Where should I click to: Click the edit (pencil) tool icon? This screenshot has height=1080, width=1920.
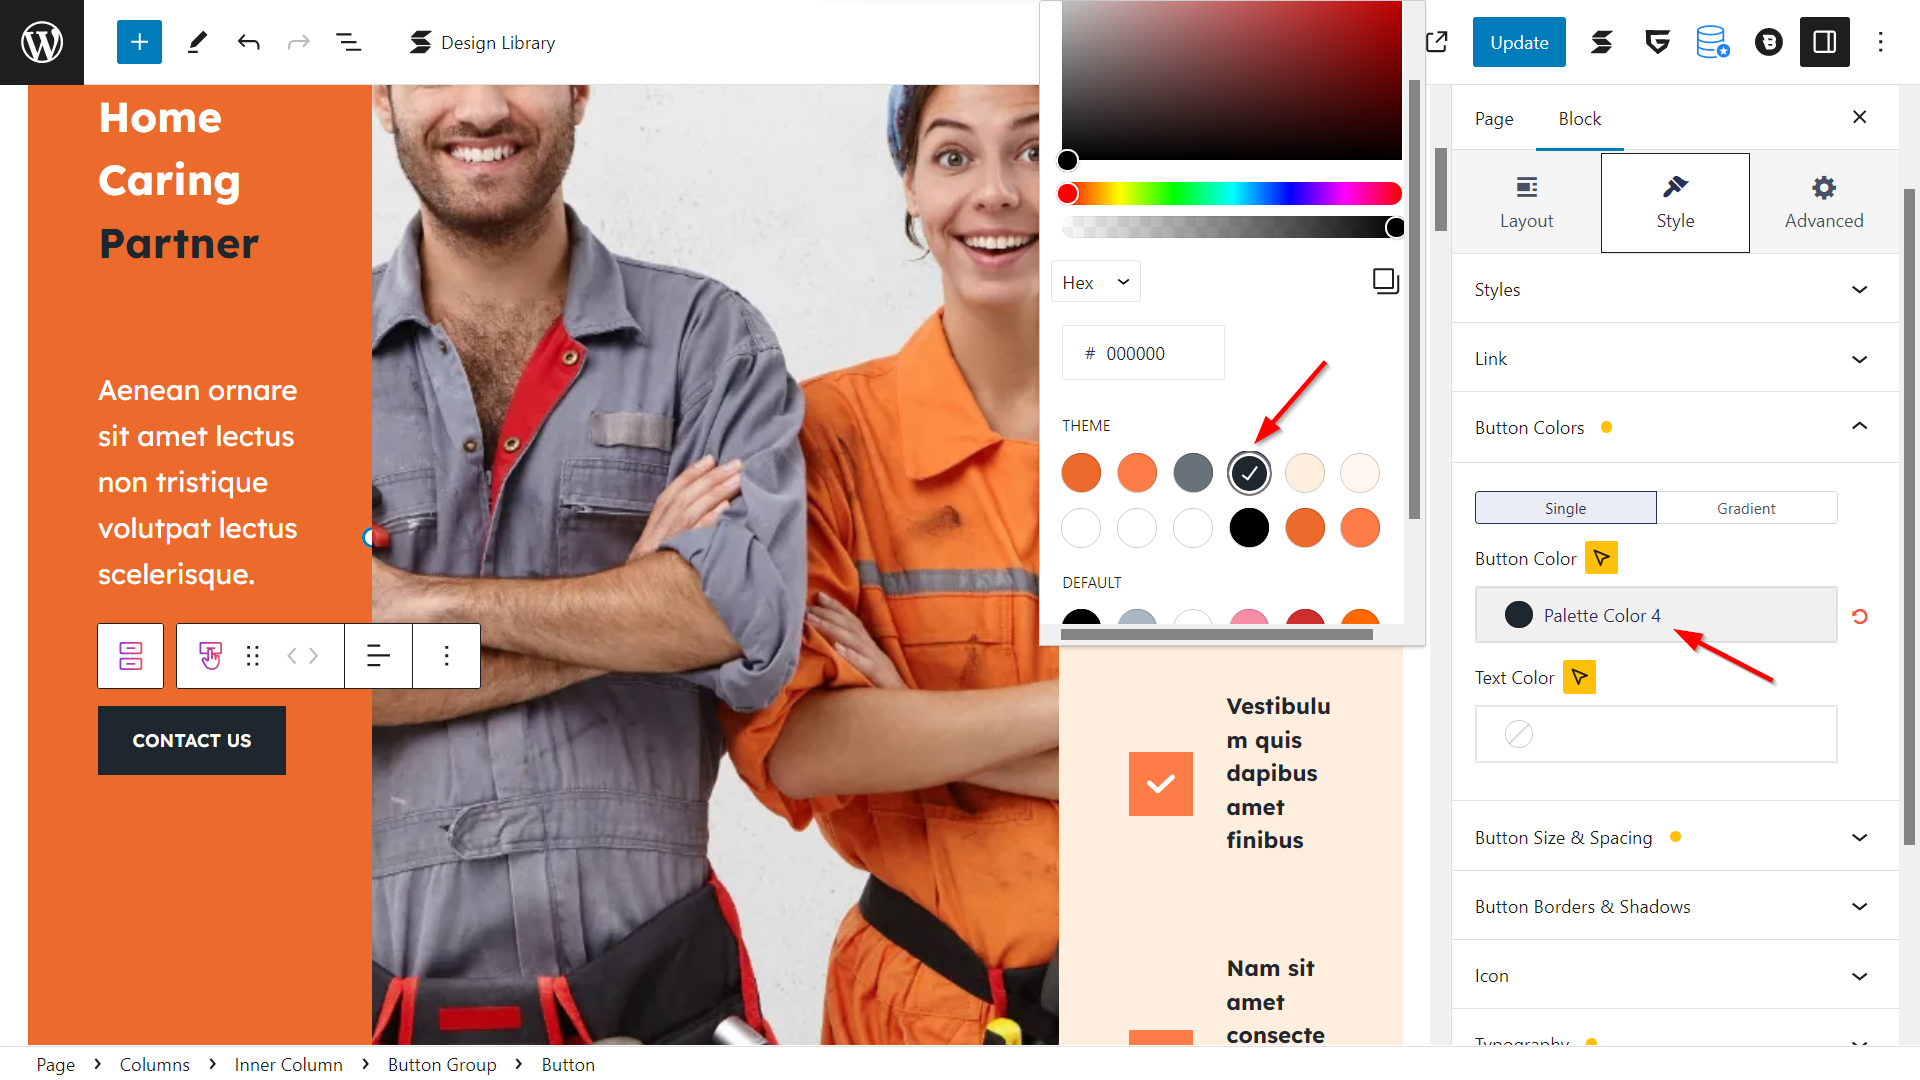click(193, 41)
